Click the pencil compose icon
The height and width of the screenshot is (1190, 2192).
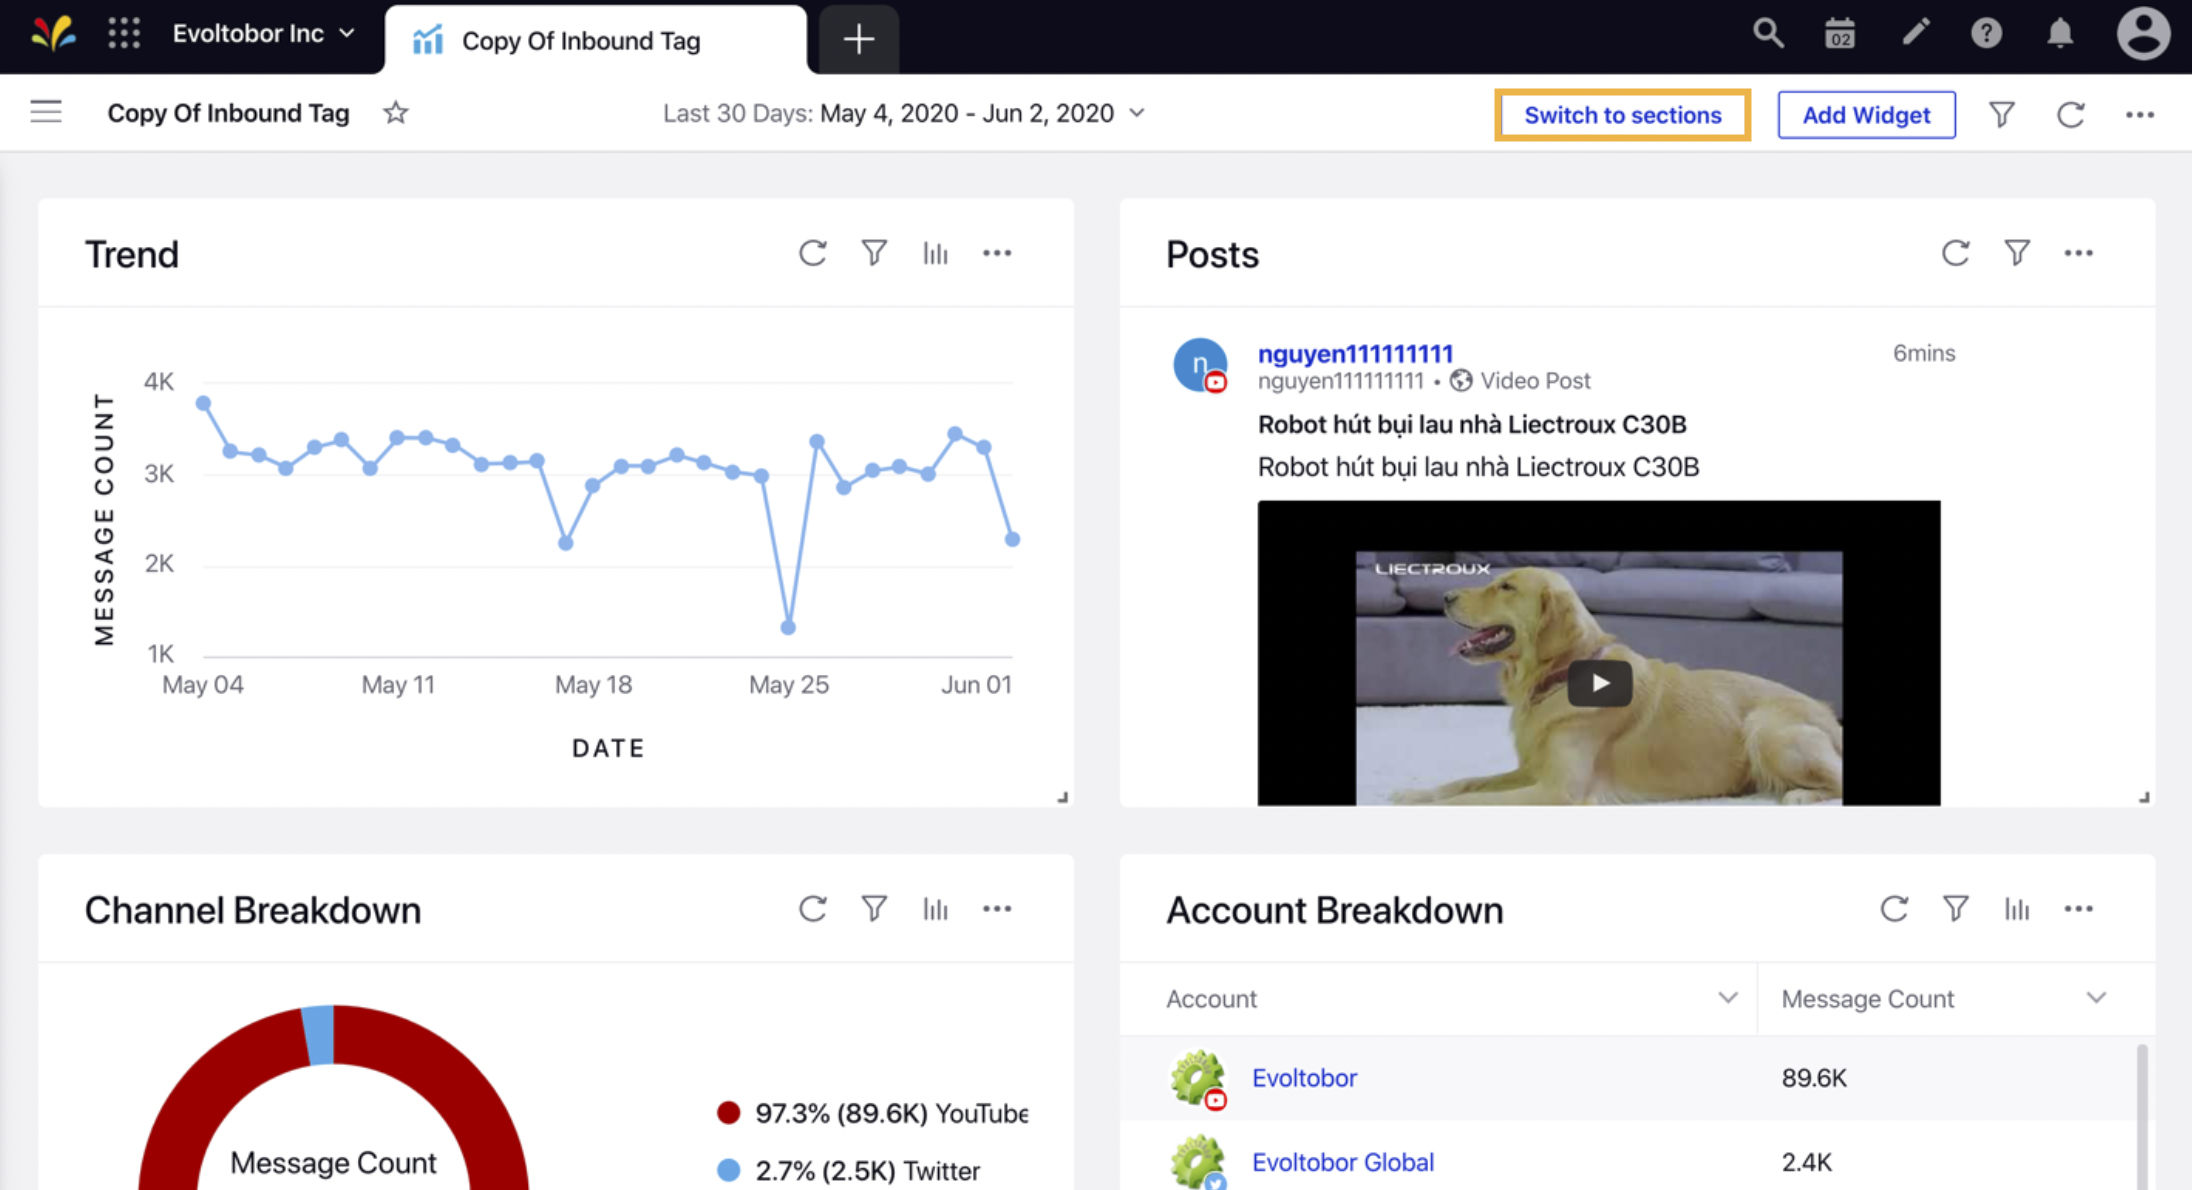[1914, 33]
